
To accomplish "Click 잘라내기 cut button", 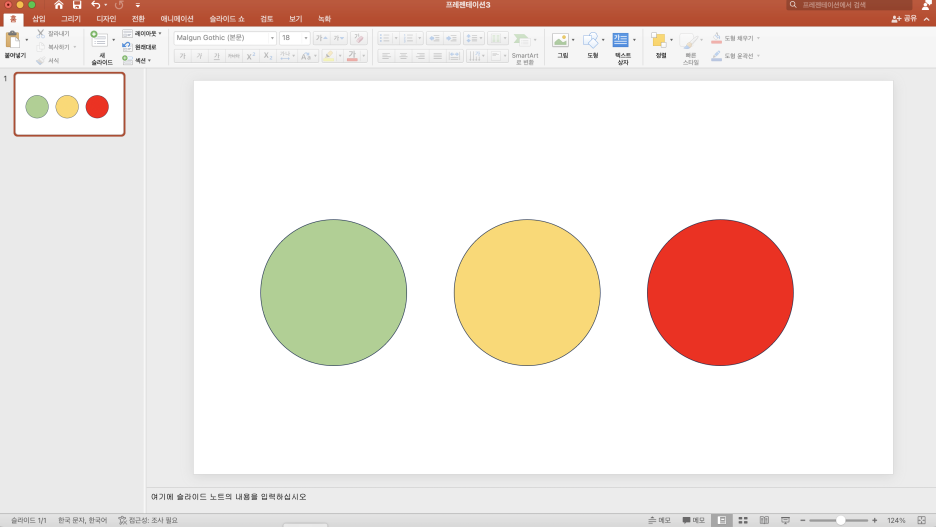I will click(x=53, y=33).
